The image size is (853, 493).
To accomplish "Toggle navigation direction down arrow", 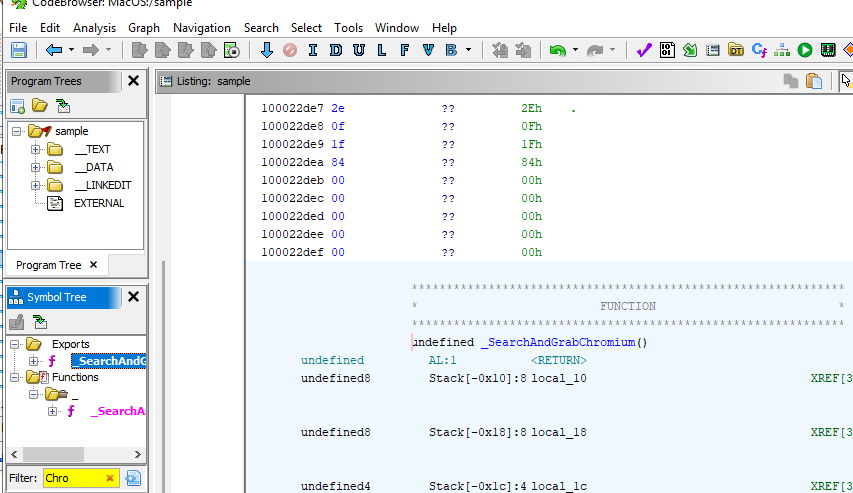I will (x=266, y=50).
